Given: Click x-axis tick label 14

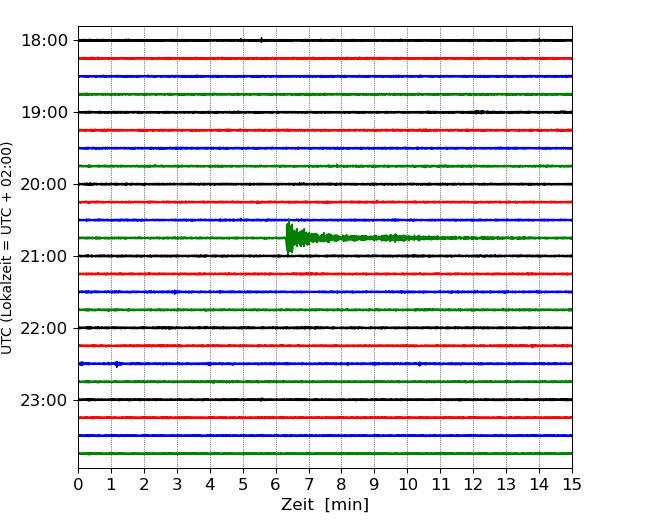Looking at the screenshot, I should click(x=539, y=484).
